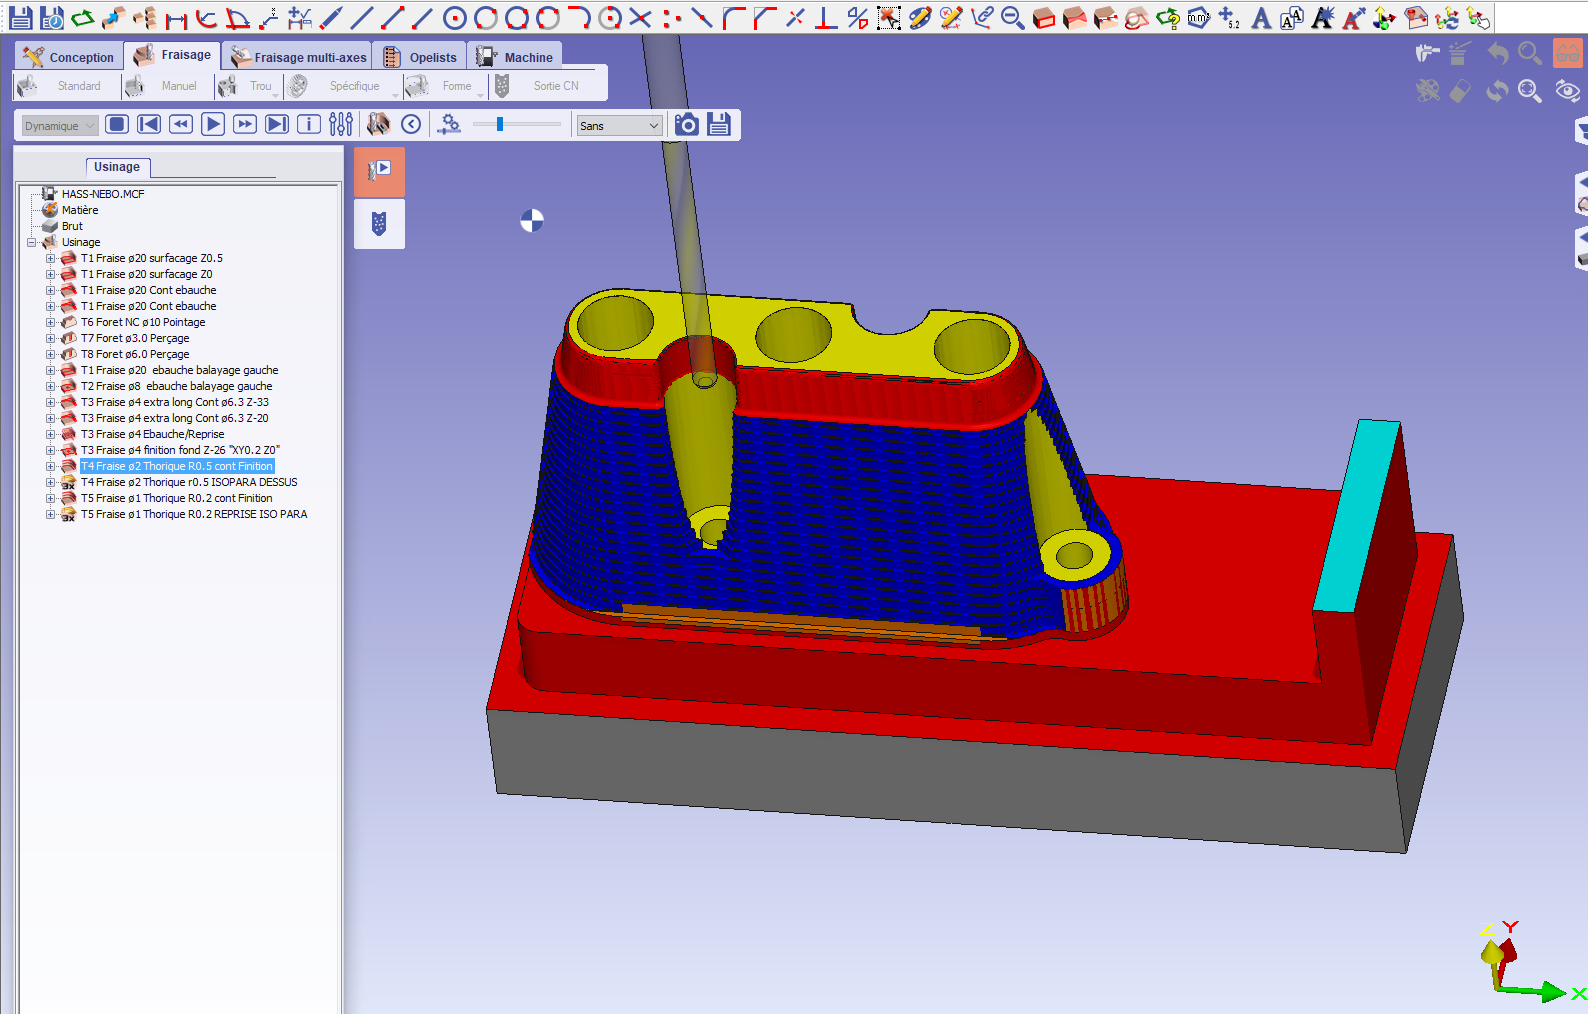Adjust the simulation speed slider
1588x1014 pixels.
(x=500, y=124)
